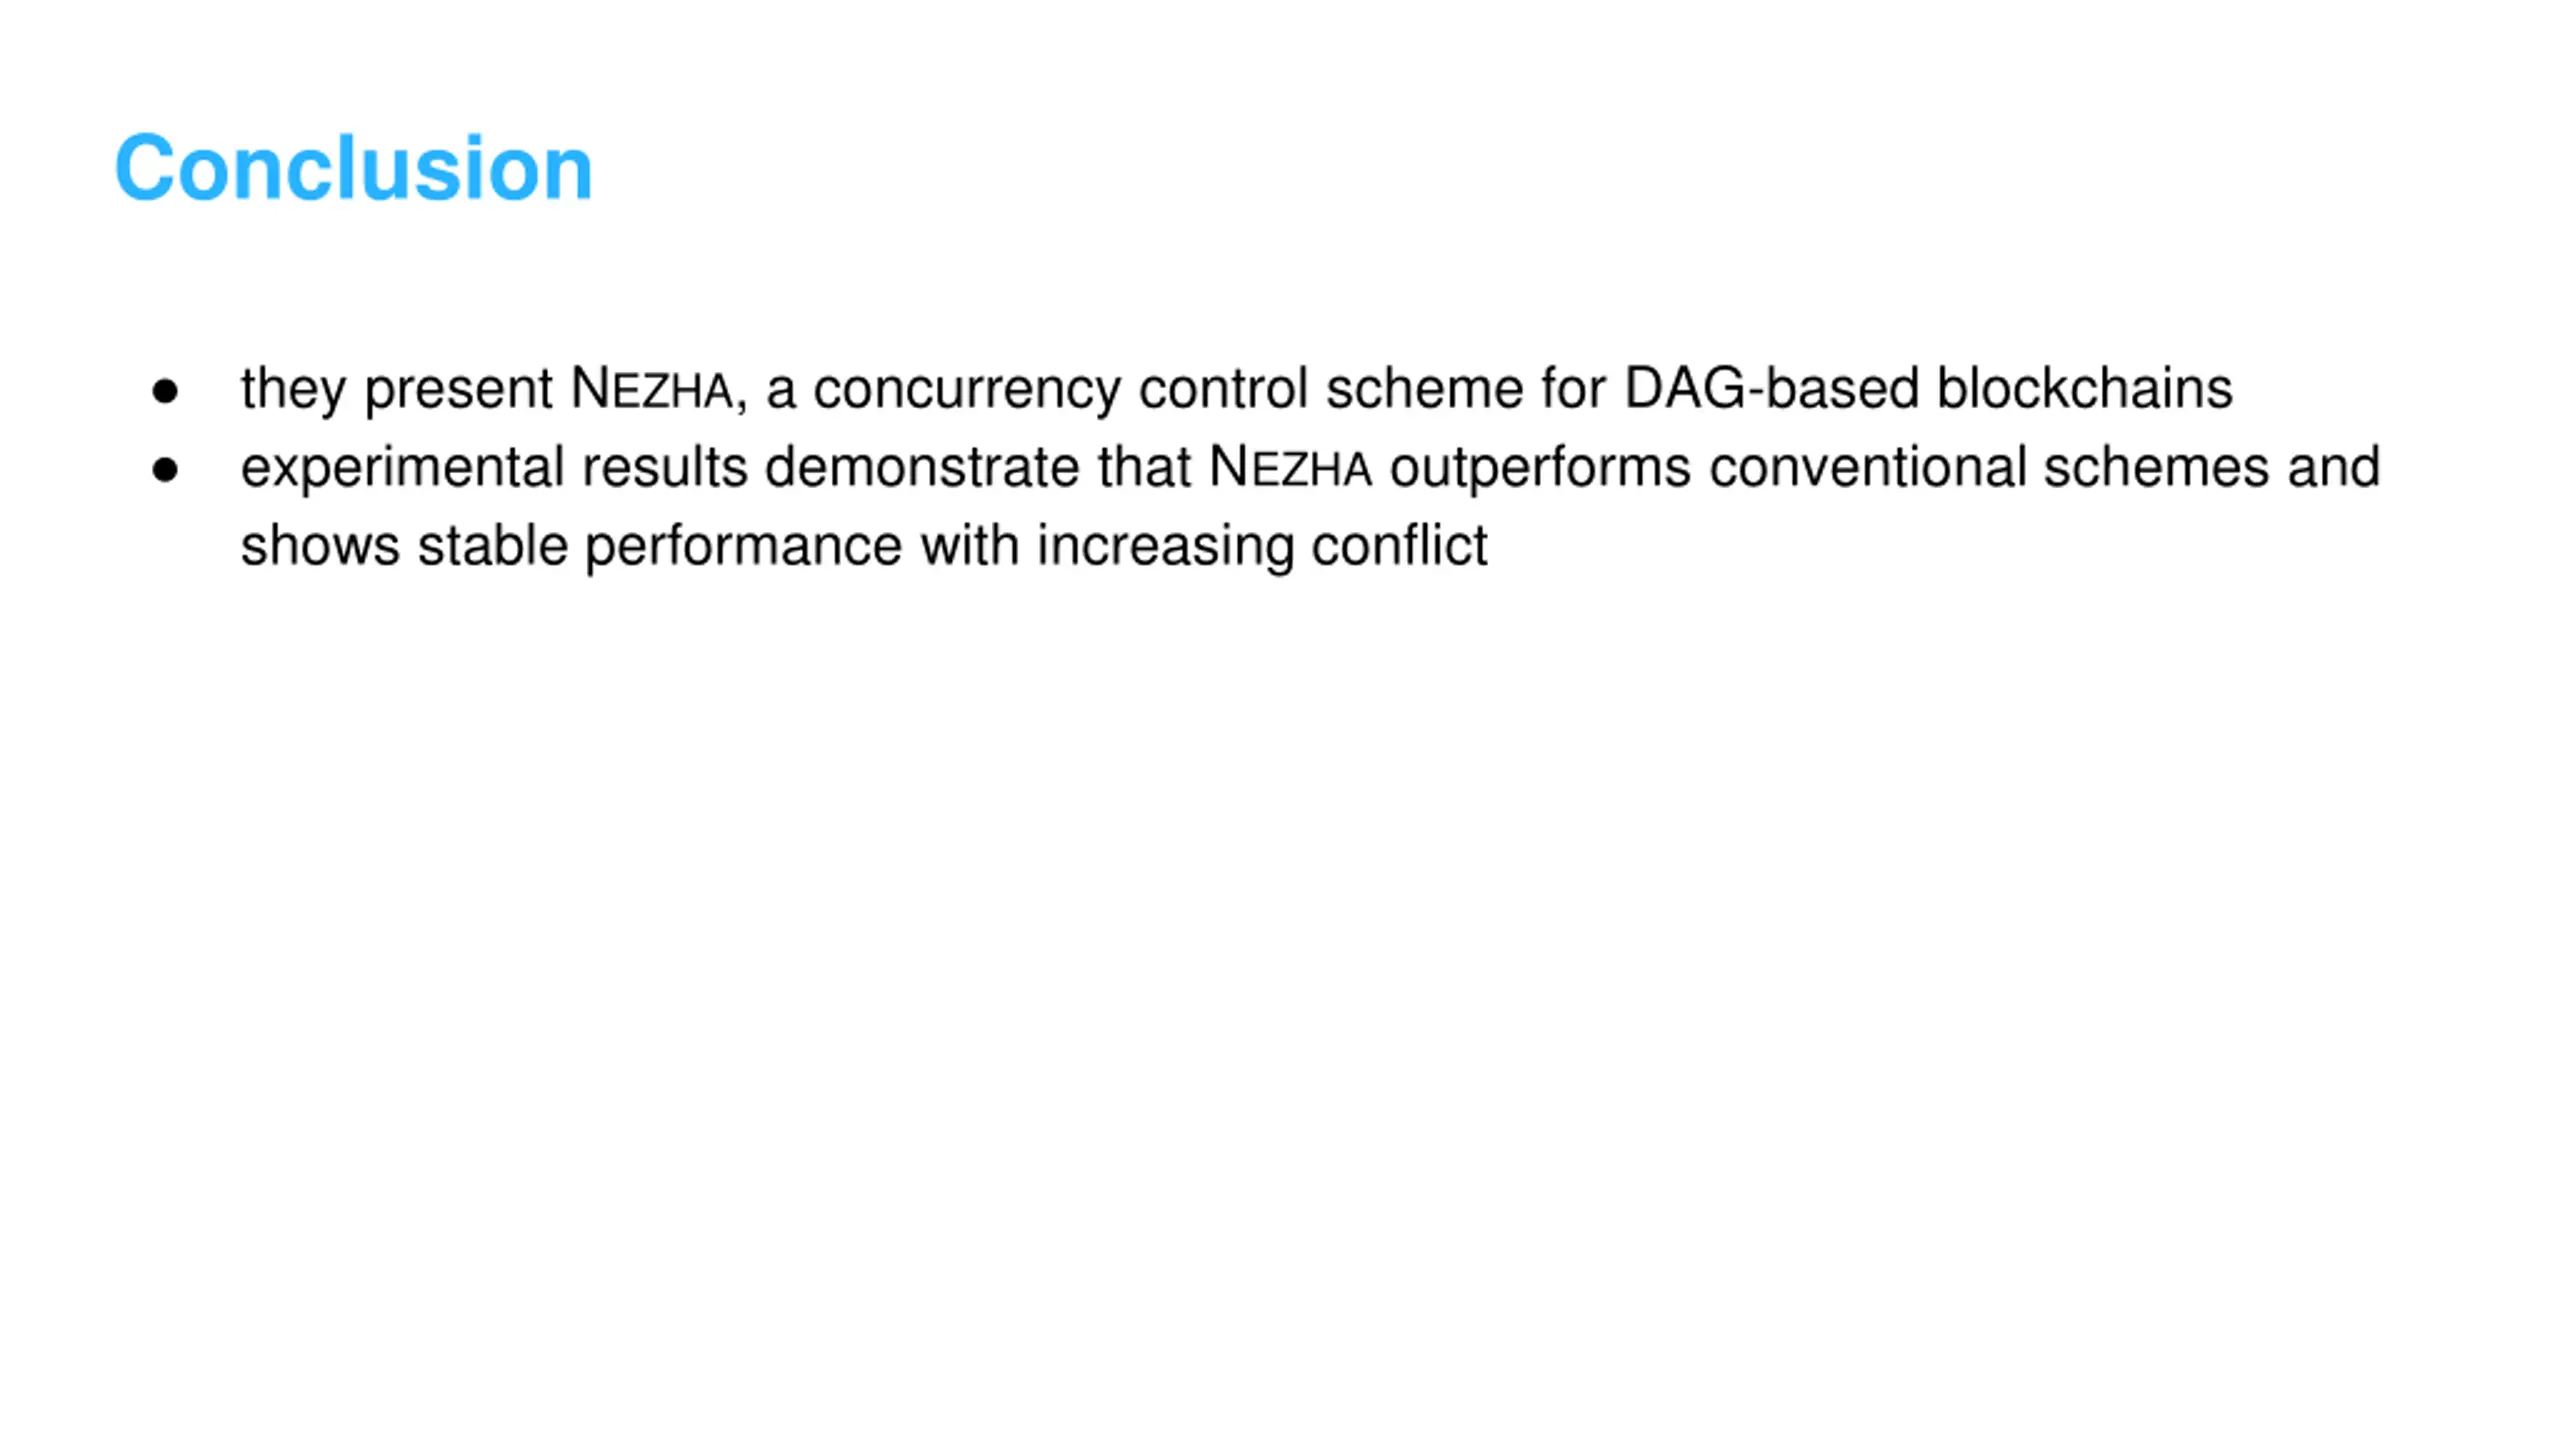This screenshot has width=2560, height=1440.
Task: Click the word blockchains
Action: (x=2084, y=388)
